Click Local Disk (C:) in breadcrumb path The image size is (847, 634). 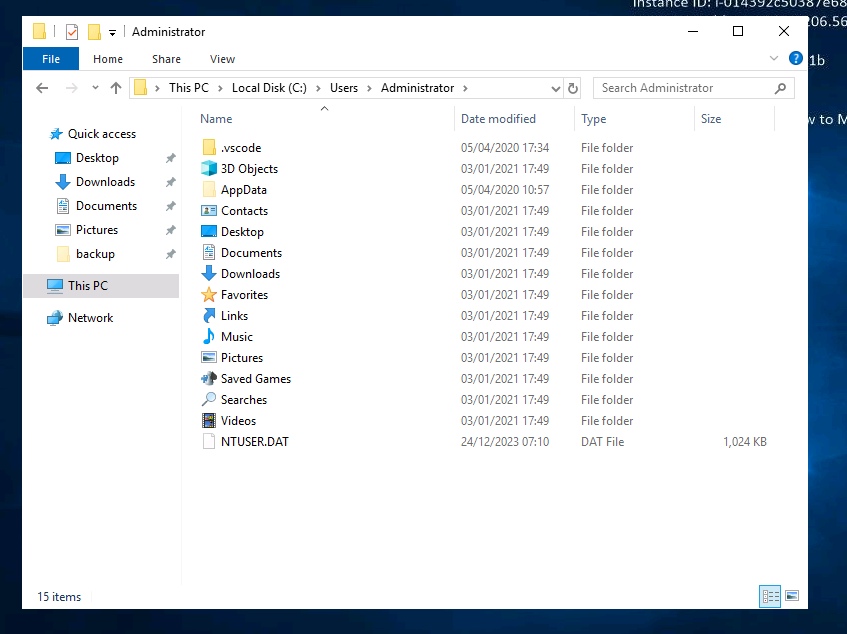(x=269, y=88)
